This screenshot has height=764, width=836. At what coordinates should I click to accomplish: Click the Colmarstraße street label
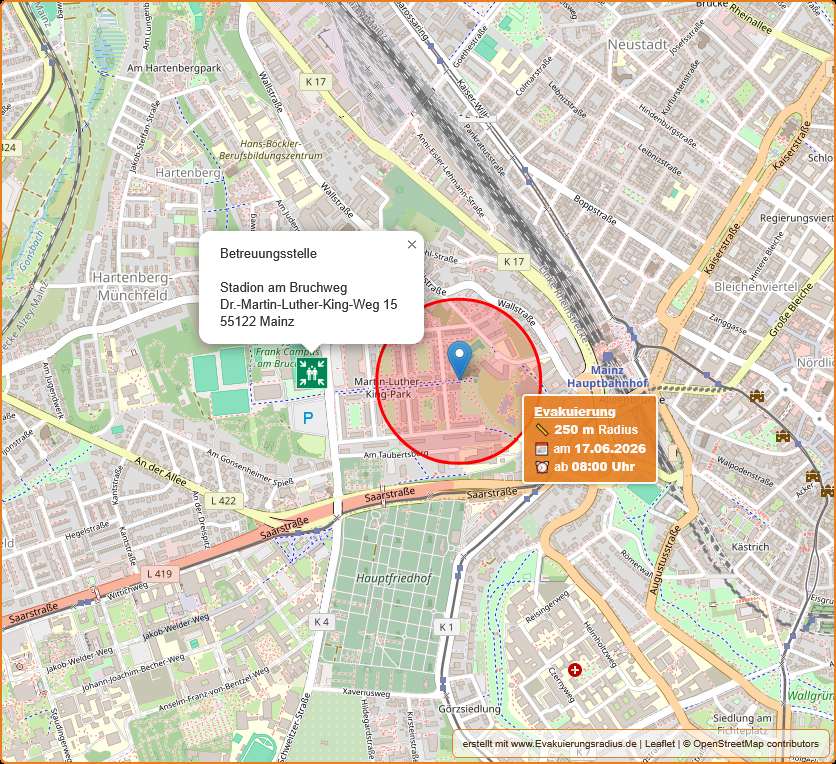click(534, 74)
